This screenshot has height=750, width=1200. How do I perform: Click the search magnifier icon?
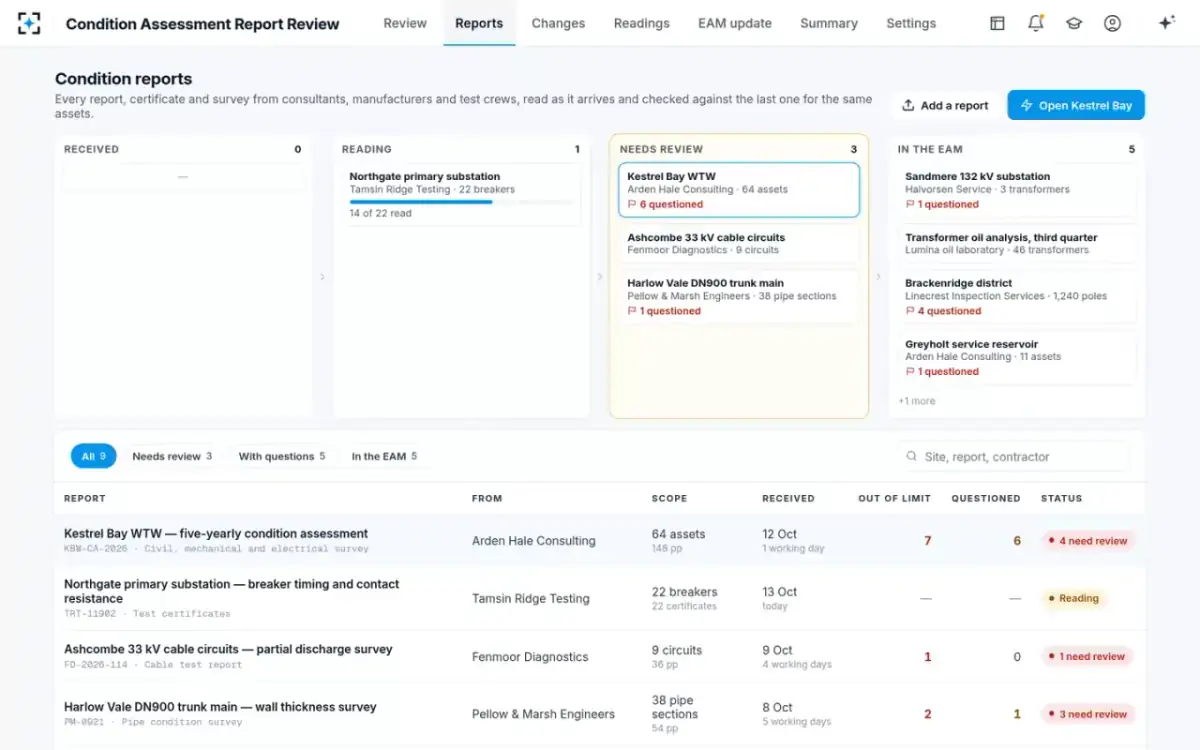[x=911, y=456]
